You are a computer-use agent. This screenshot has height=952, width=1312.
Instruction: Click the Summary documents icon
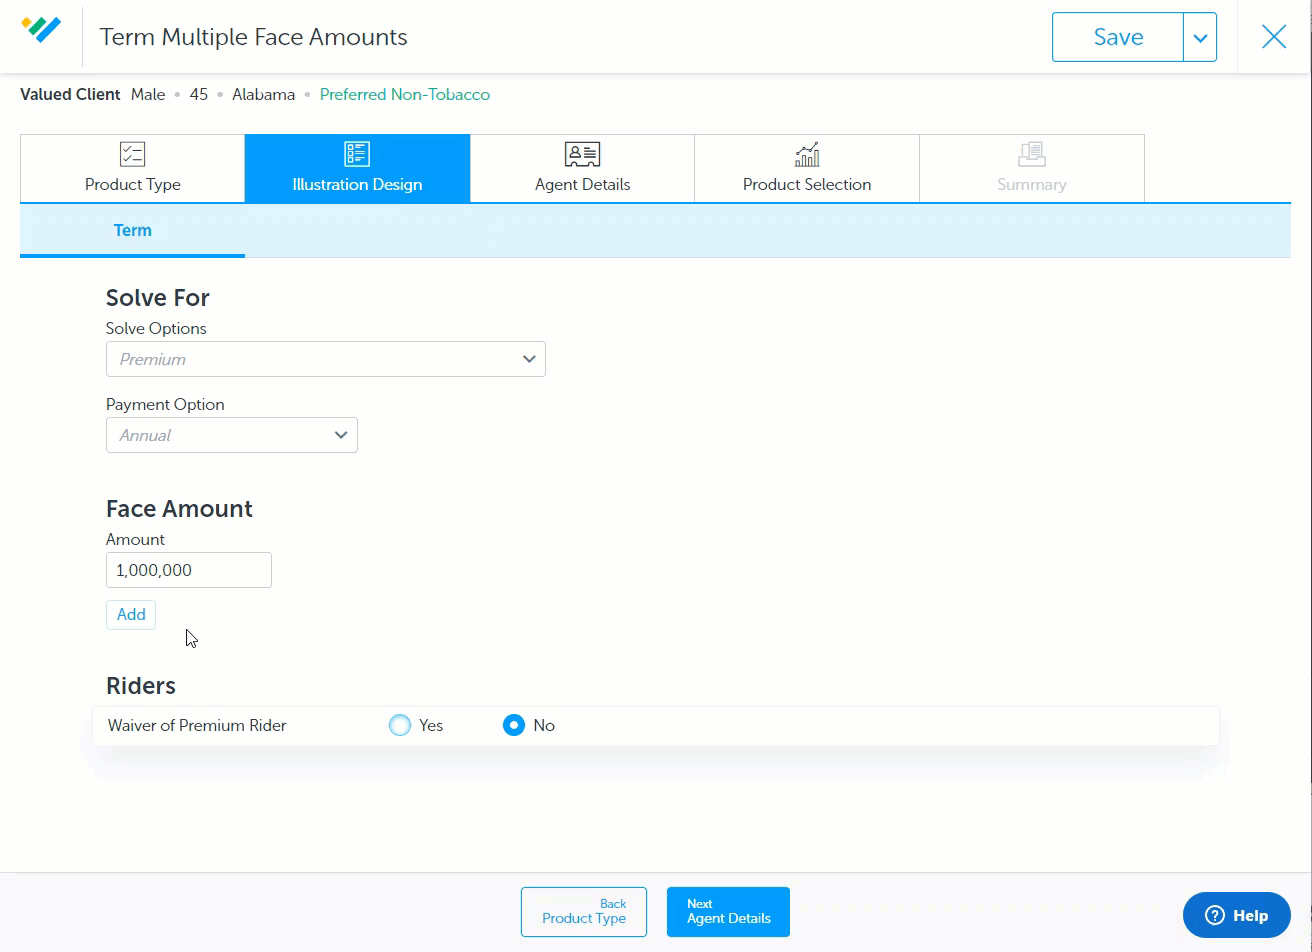point(1031,154)
